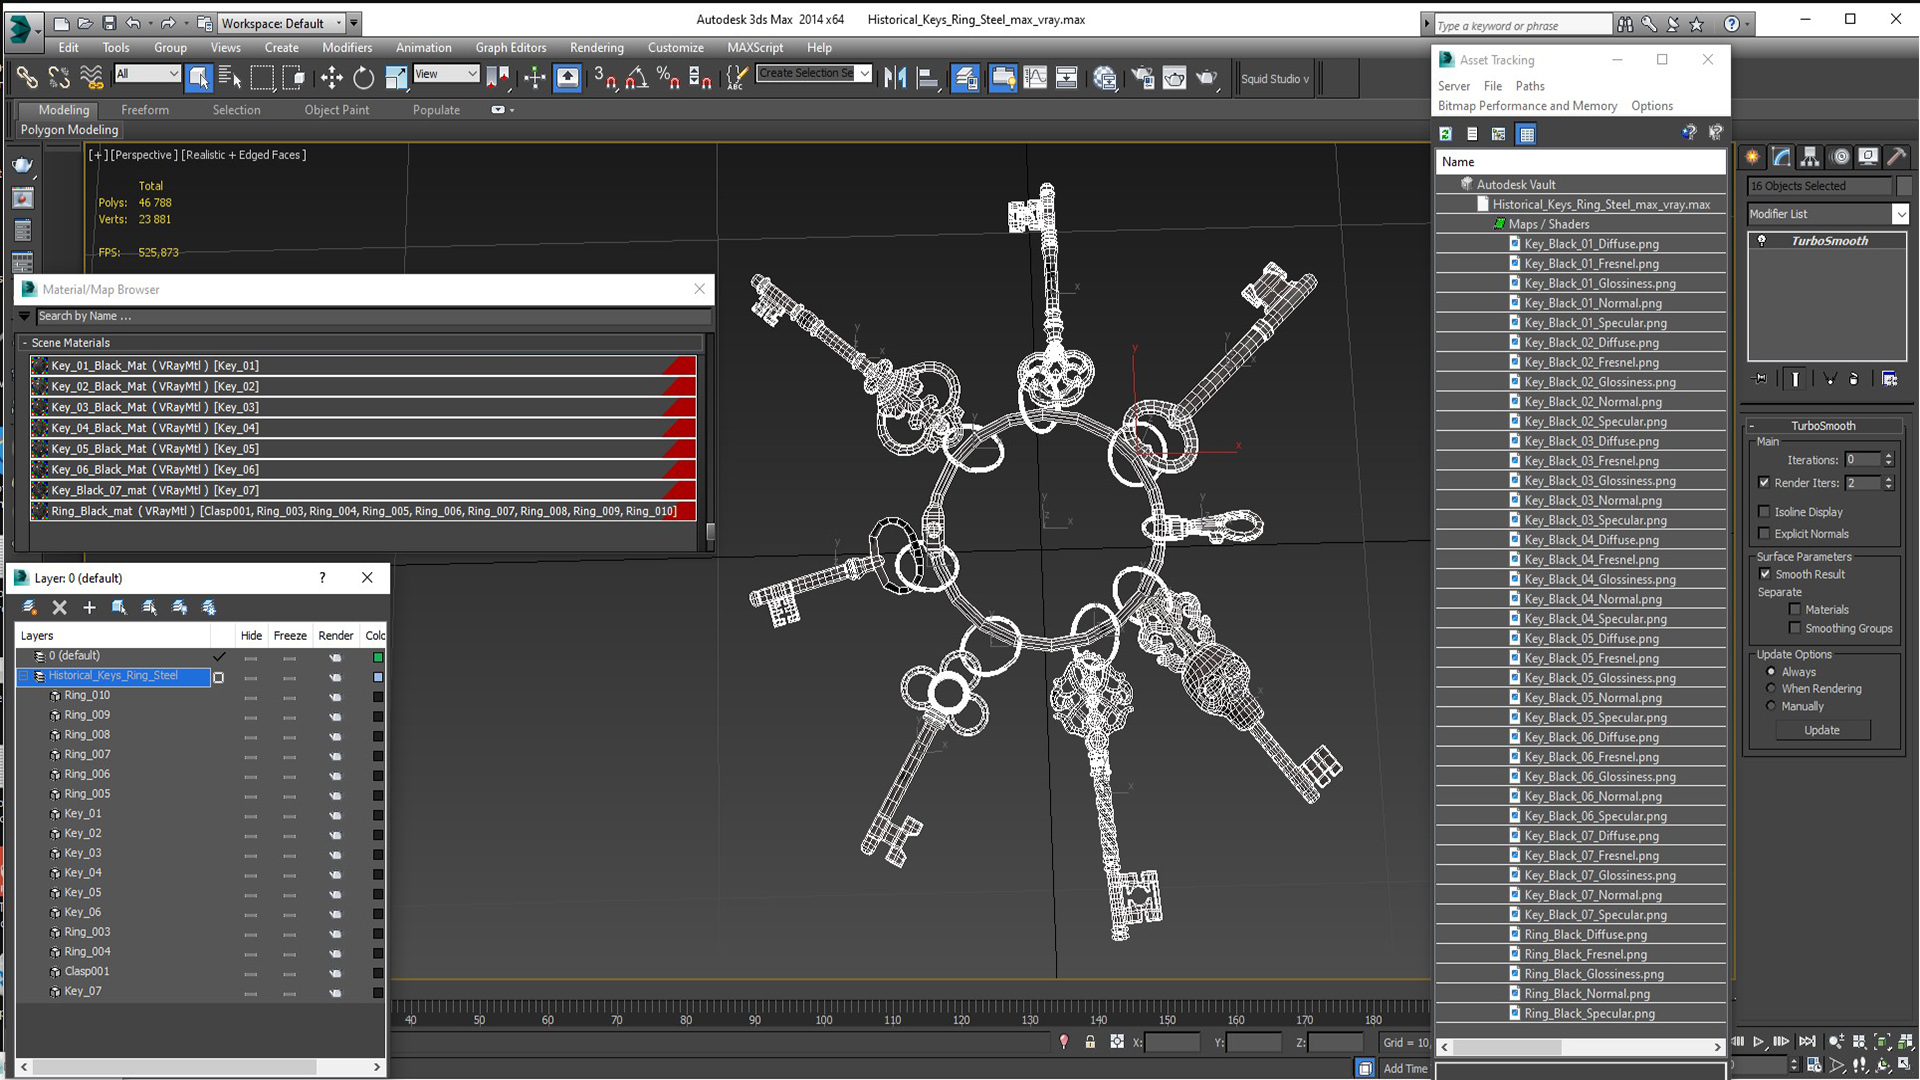Toggle the 3D Snaps button

coord(605,78)
